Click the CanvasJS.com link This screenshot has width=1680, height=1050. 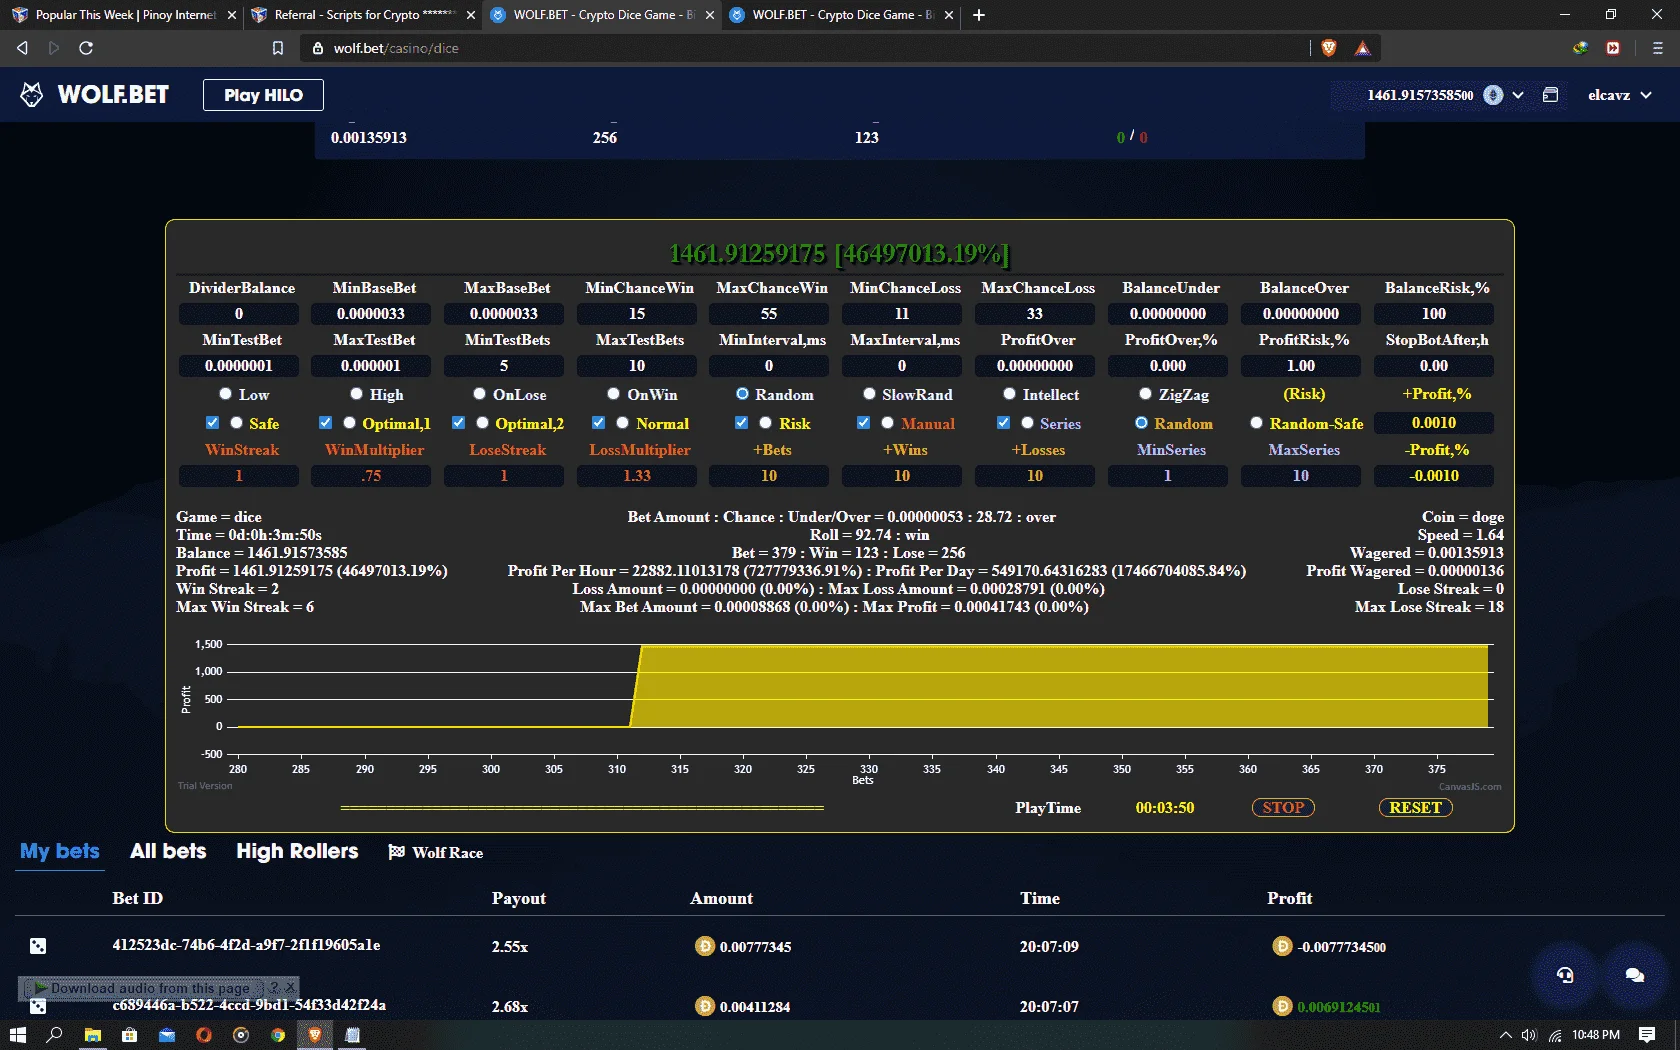pos(1470,787)
